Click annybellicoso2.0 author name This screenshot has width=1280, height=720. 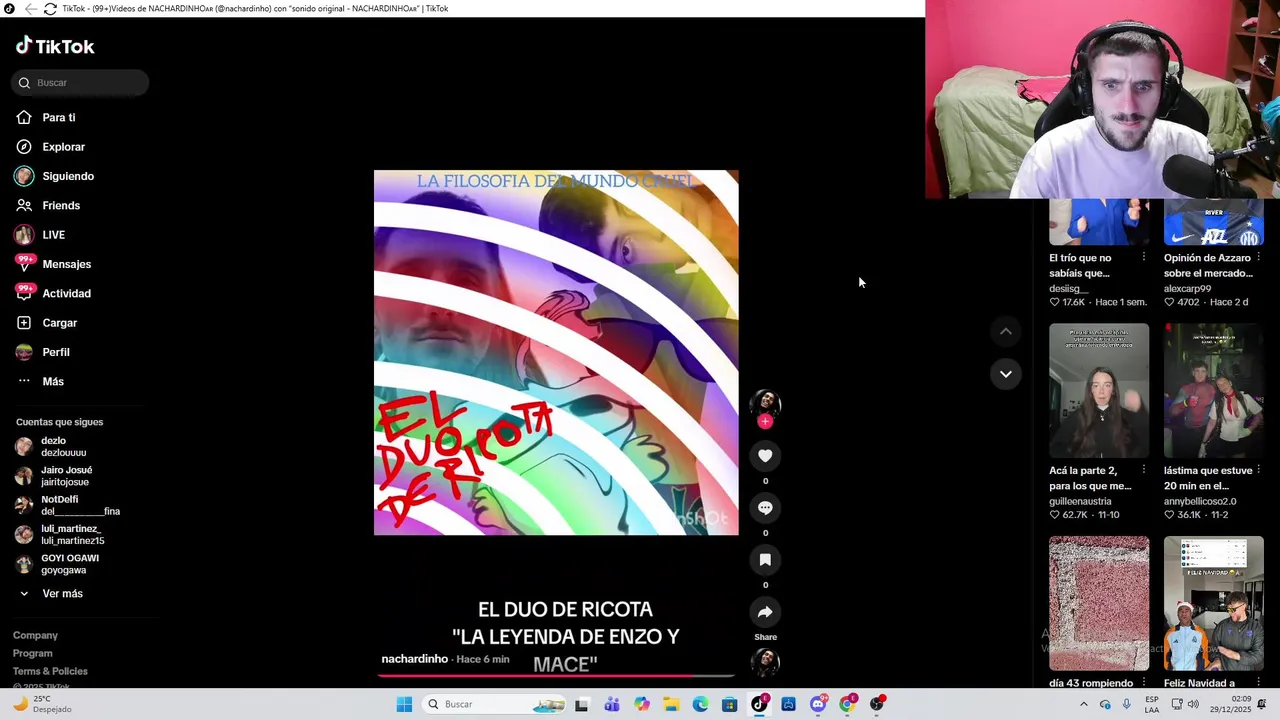click(1200, 501)
